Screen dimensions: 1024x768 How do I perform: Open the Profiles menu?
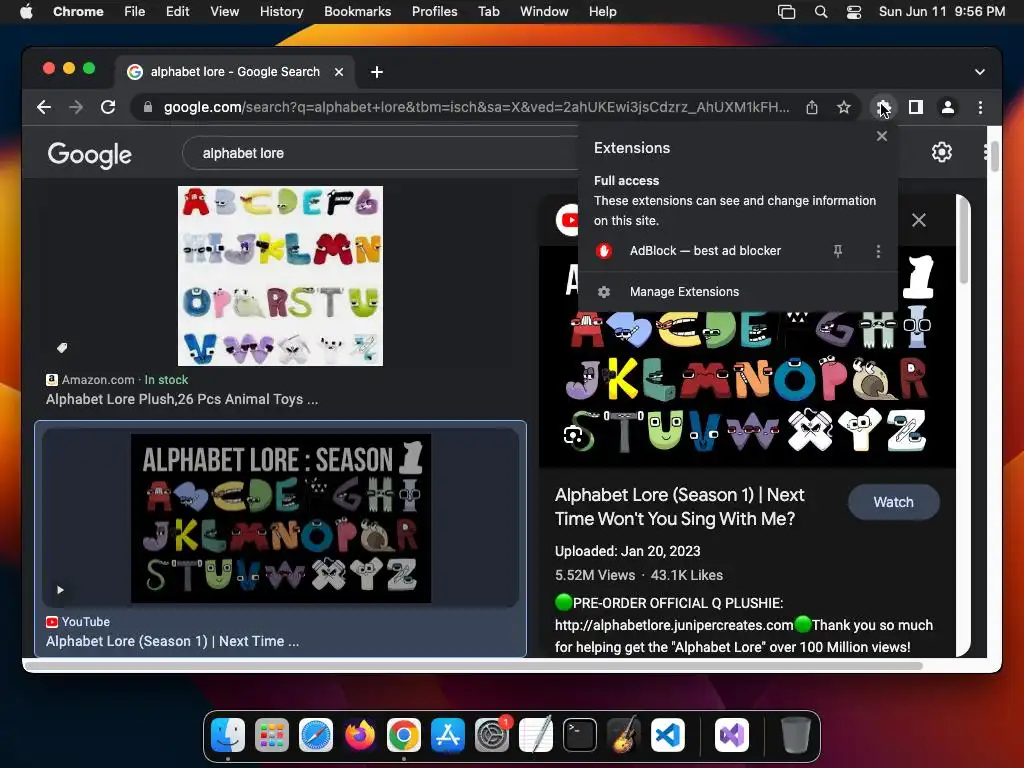click(434, 11)
